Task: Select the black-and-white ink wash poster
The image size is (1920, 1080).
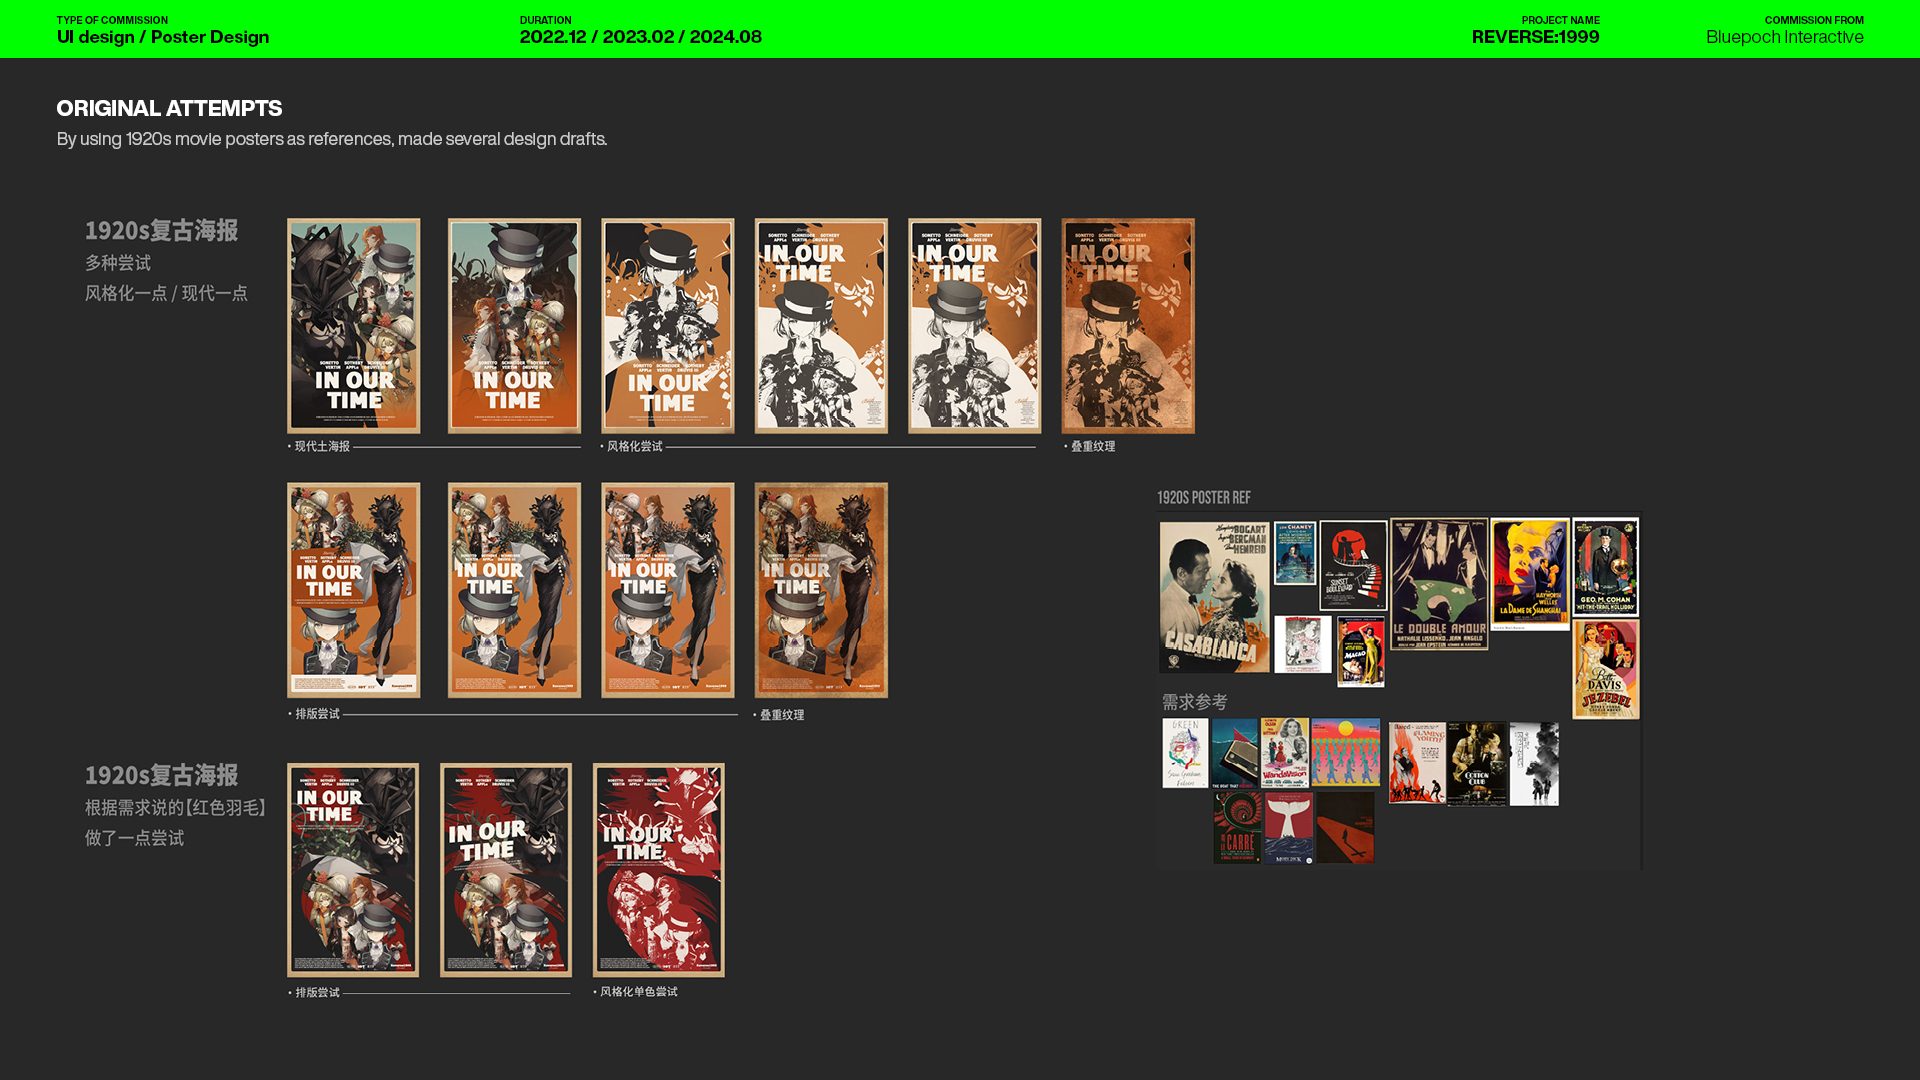Action: click(1534, 763)
